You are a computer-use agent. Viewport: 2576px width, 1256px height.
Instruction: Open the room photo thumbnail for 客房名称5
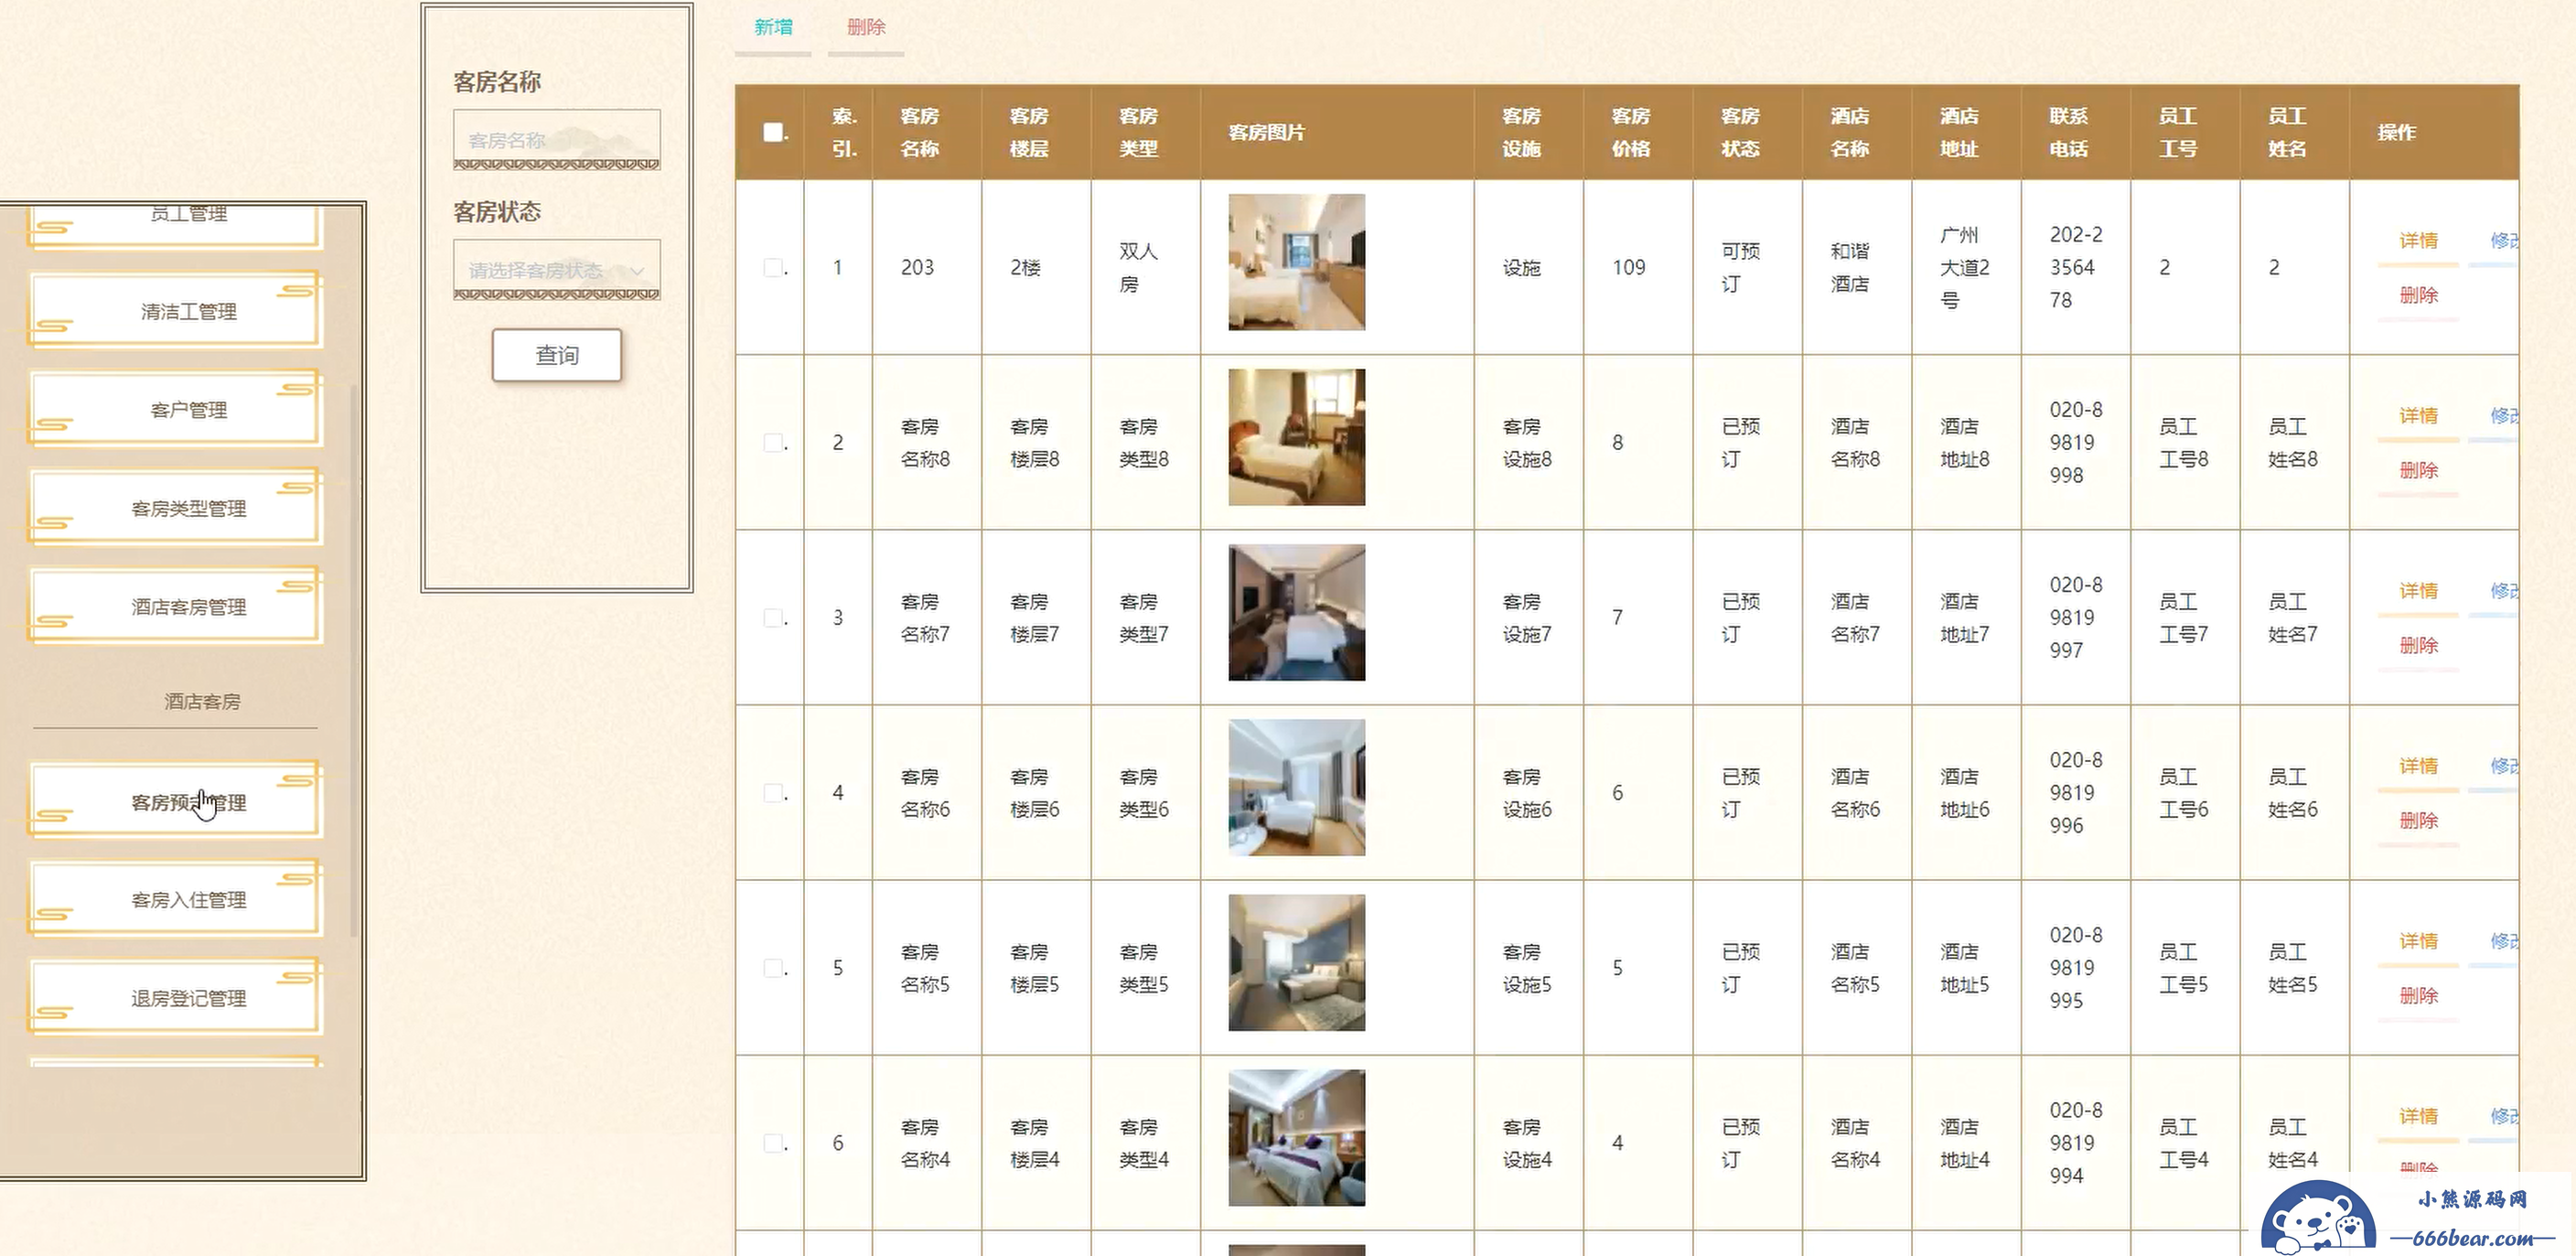(x=1296, y=962)
